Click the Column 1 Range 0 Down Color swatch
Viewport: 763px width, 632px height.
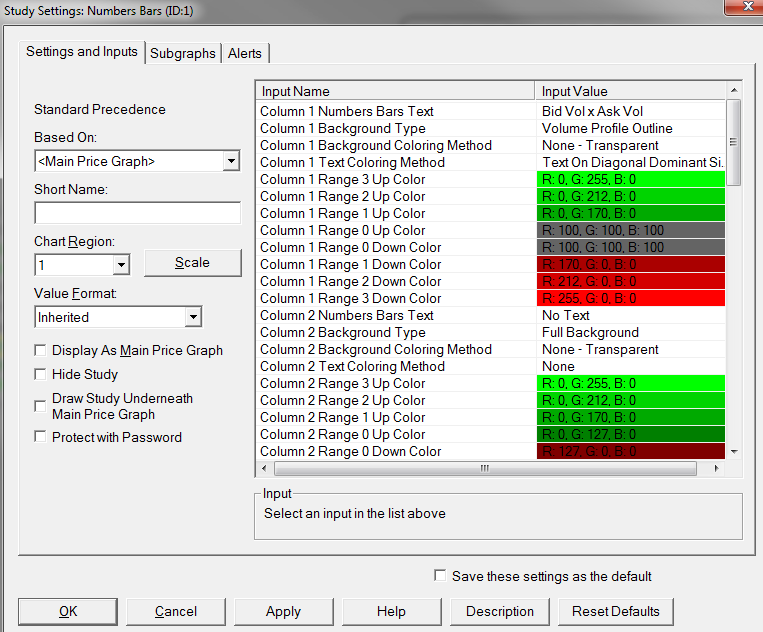pyautogui.click(x=631, y=248)
